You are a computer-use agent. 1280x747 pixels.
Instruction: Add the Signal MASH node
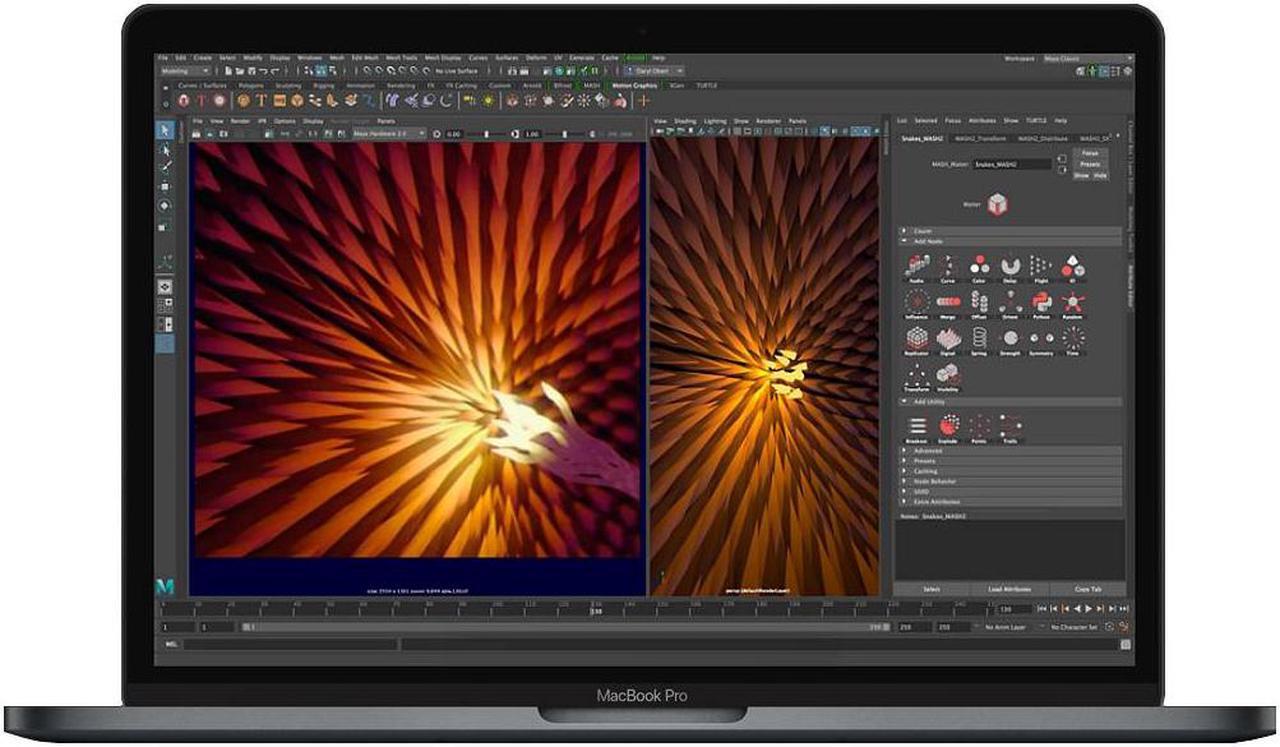(948, 340)
